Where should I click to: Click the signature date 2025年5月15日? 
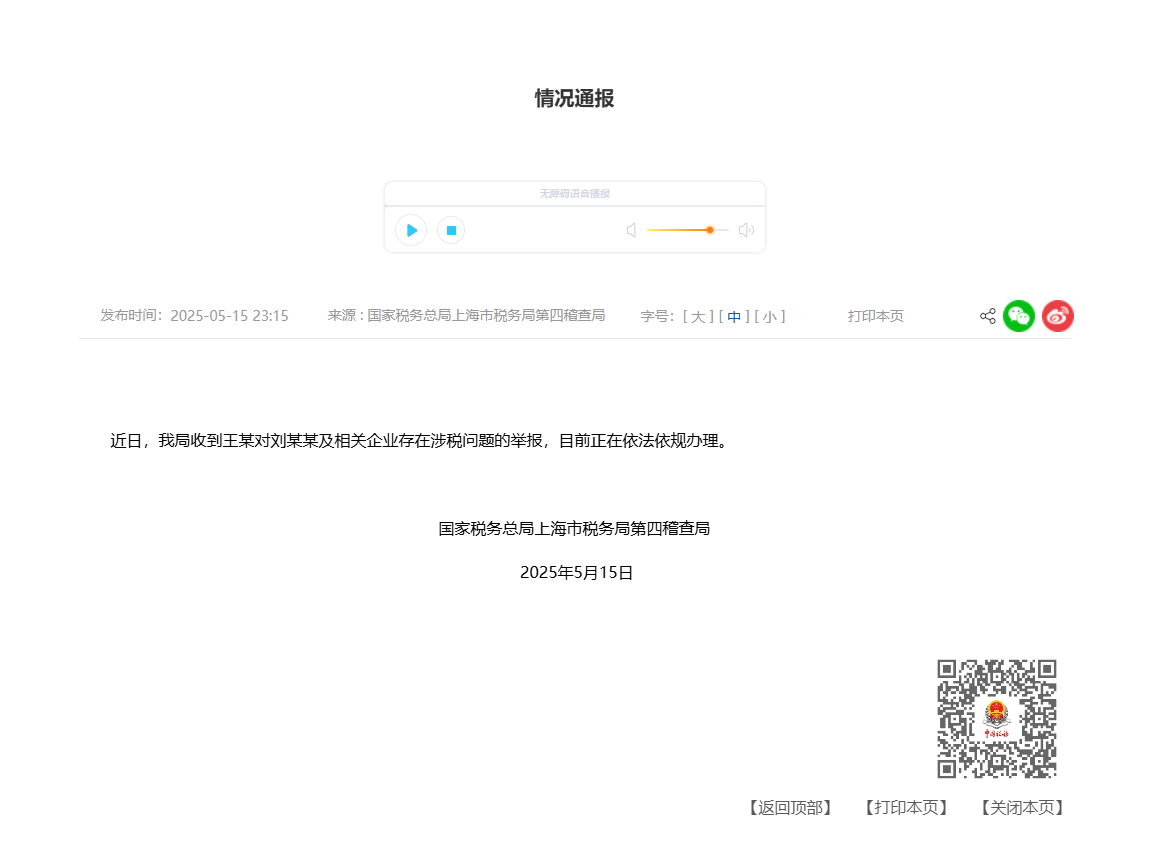coord(576,573)
